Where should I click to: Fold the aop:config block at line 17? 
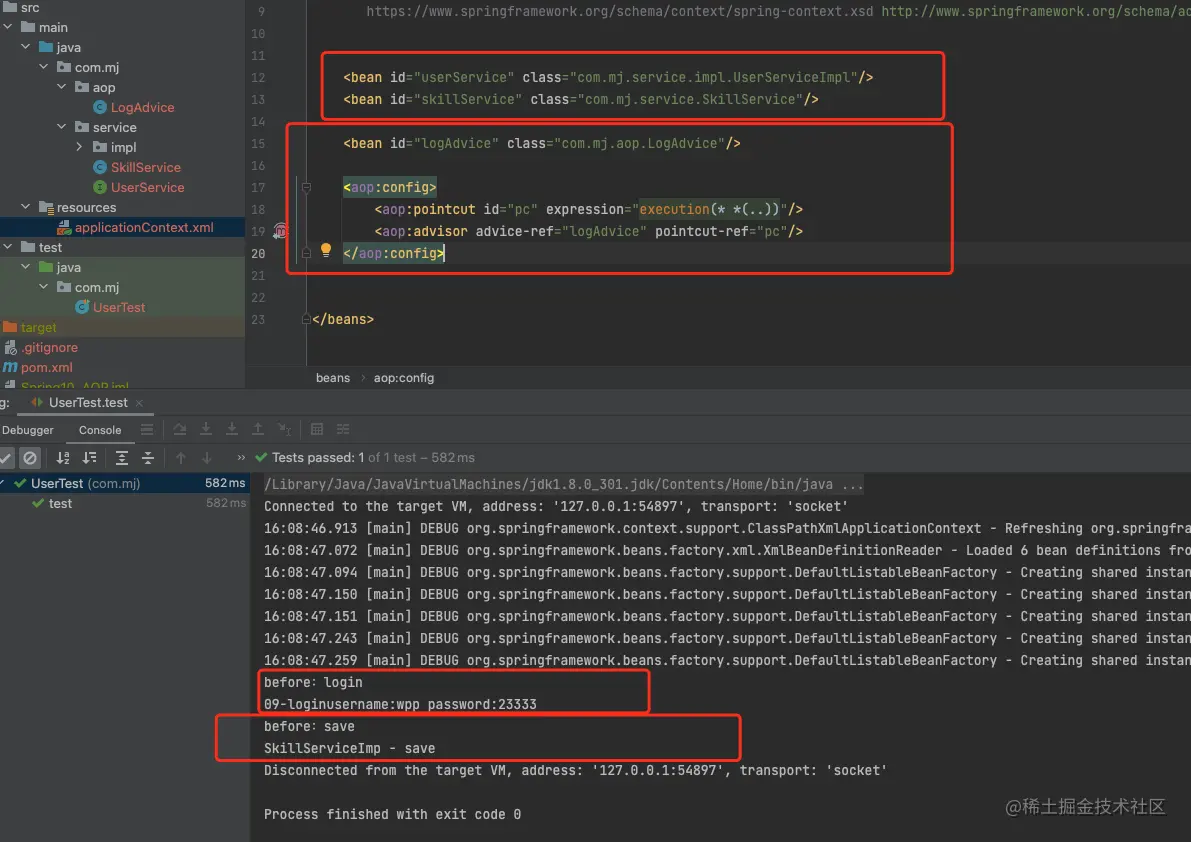click(306, 187)
